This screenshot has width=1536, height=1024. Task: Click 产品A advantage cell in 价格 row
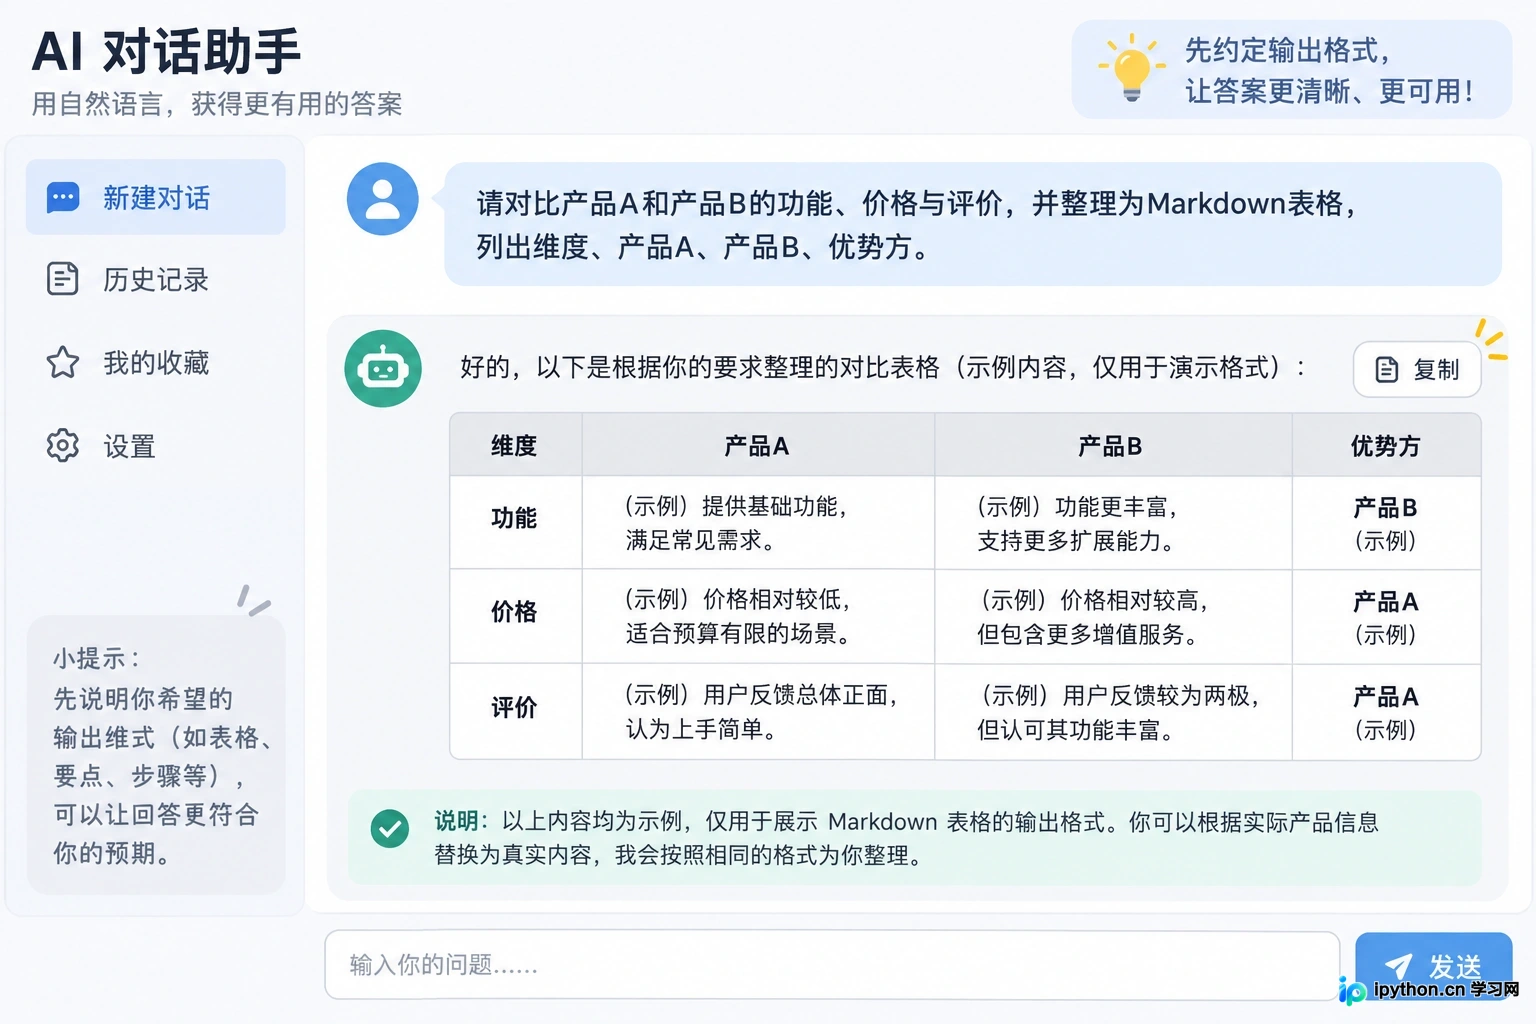click(x=1385, y=617)
